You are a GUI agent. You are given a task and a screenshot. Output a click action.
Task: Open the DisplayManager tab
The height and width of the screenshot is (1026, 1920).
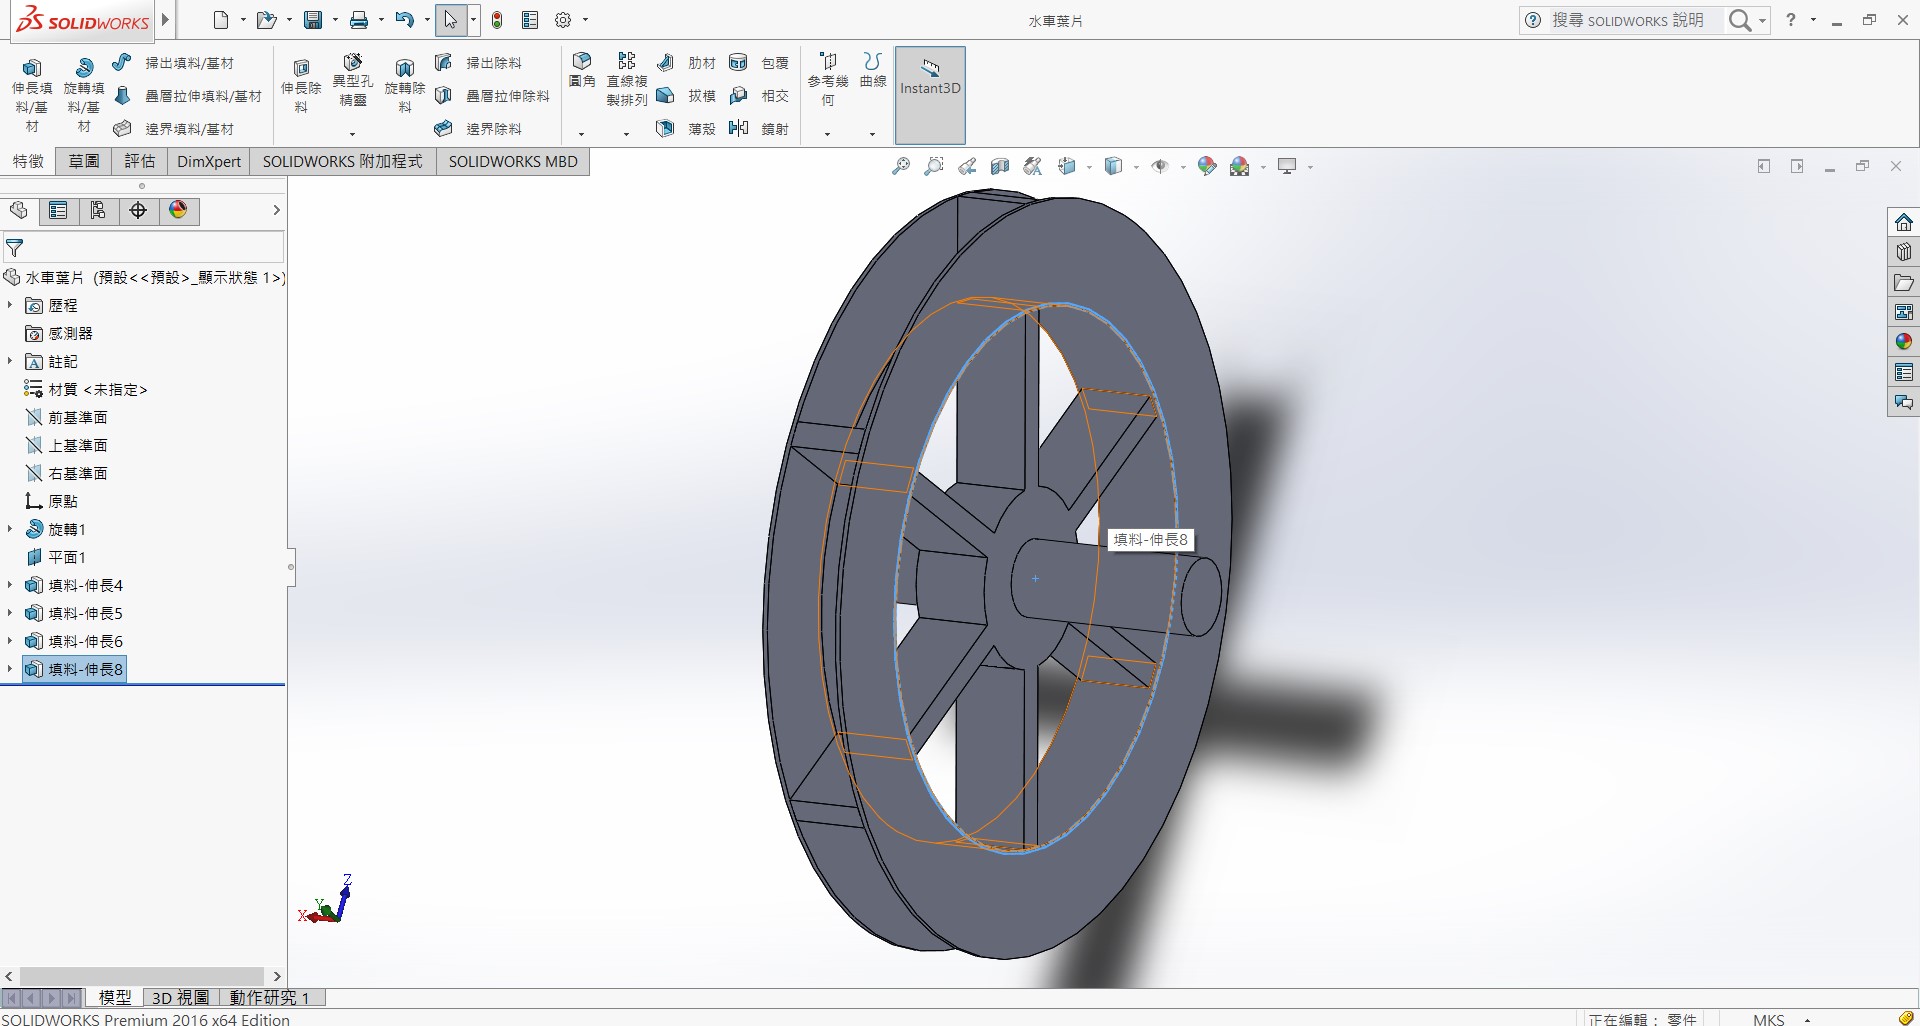178,210
